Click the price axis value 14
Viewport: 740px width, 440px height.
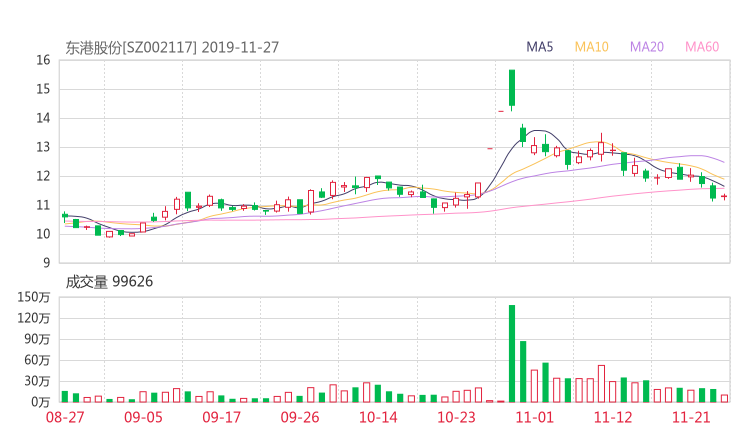tap(43, 118)
